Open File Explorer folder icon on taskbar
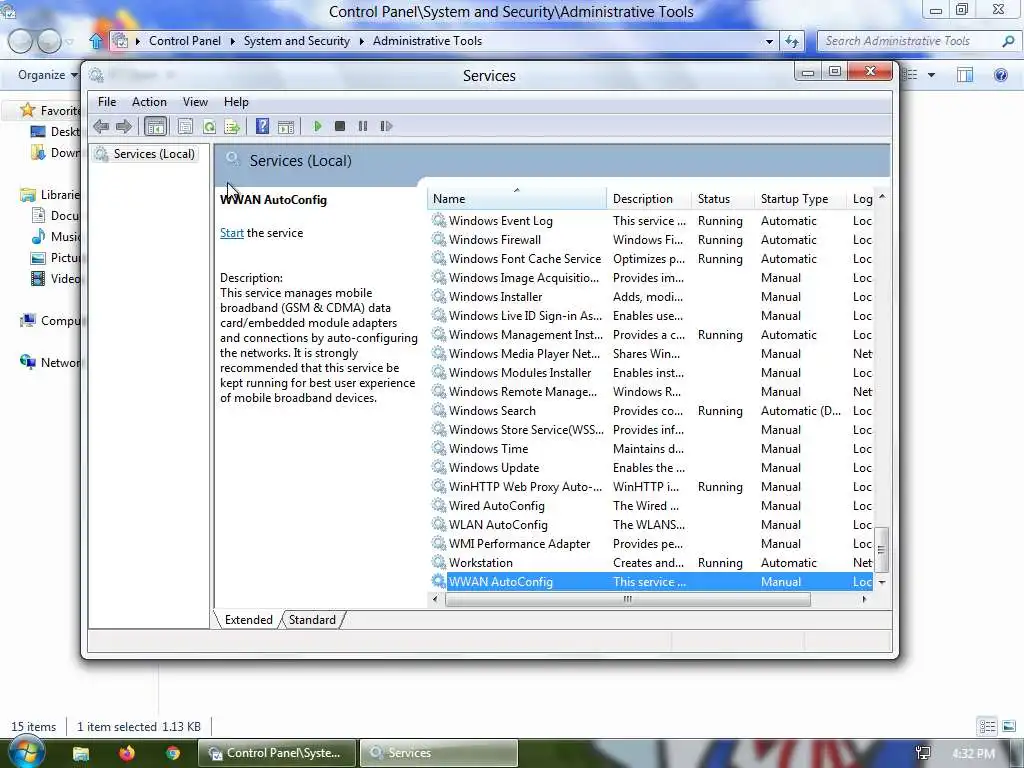Viewport: 1024px width, 768px height. (x=81, y=754)
